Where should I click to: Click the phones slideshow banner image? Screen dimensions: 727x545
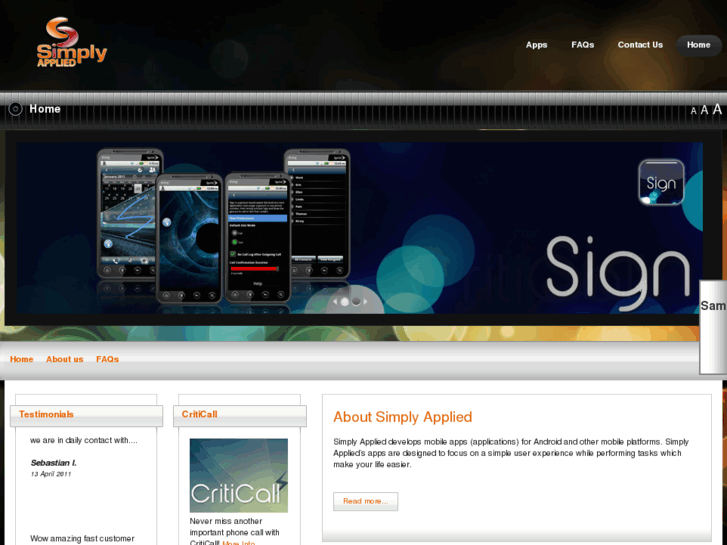[359, 228]
